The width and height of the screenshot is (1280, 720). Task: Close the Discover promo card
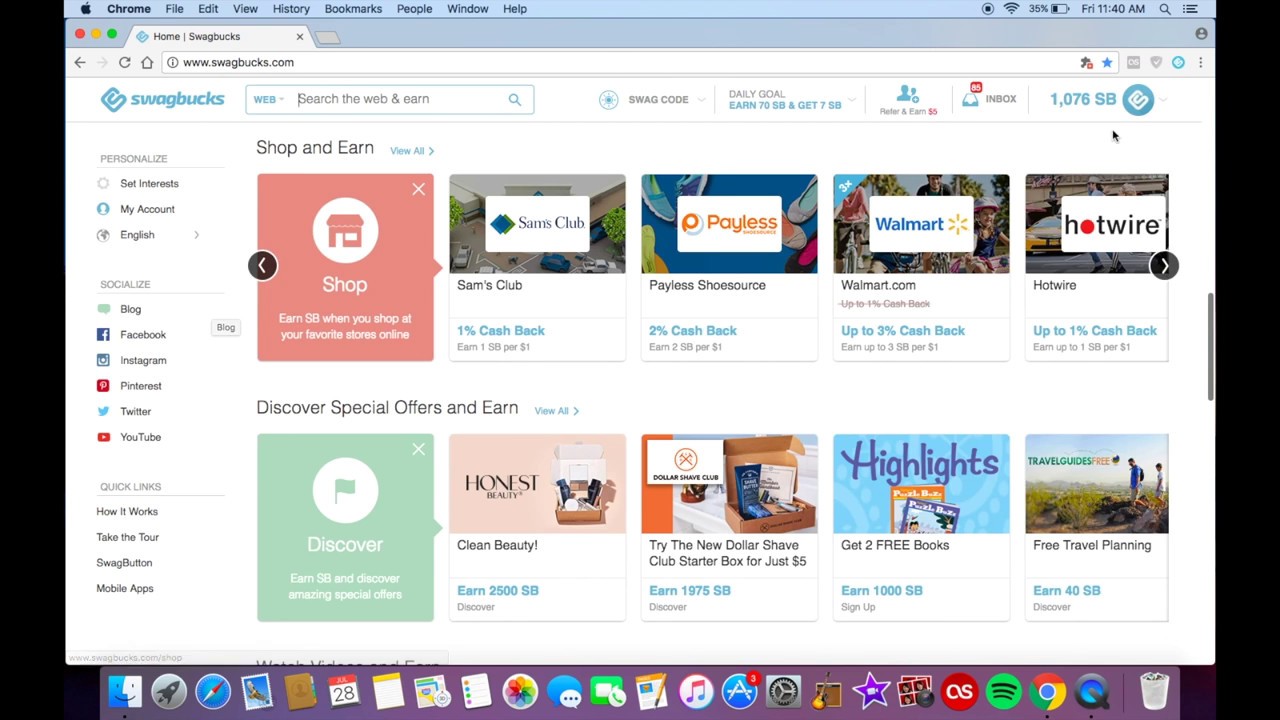click(x=418, y=450)
